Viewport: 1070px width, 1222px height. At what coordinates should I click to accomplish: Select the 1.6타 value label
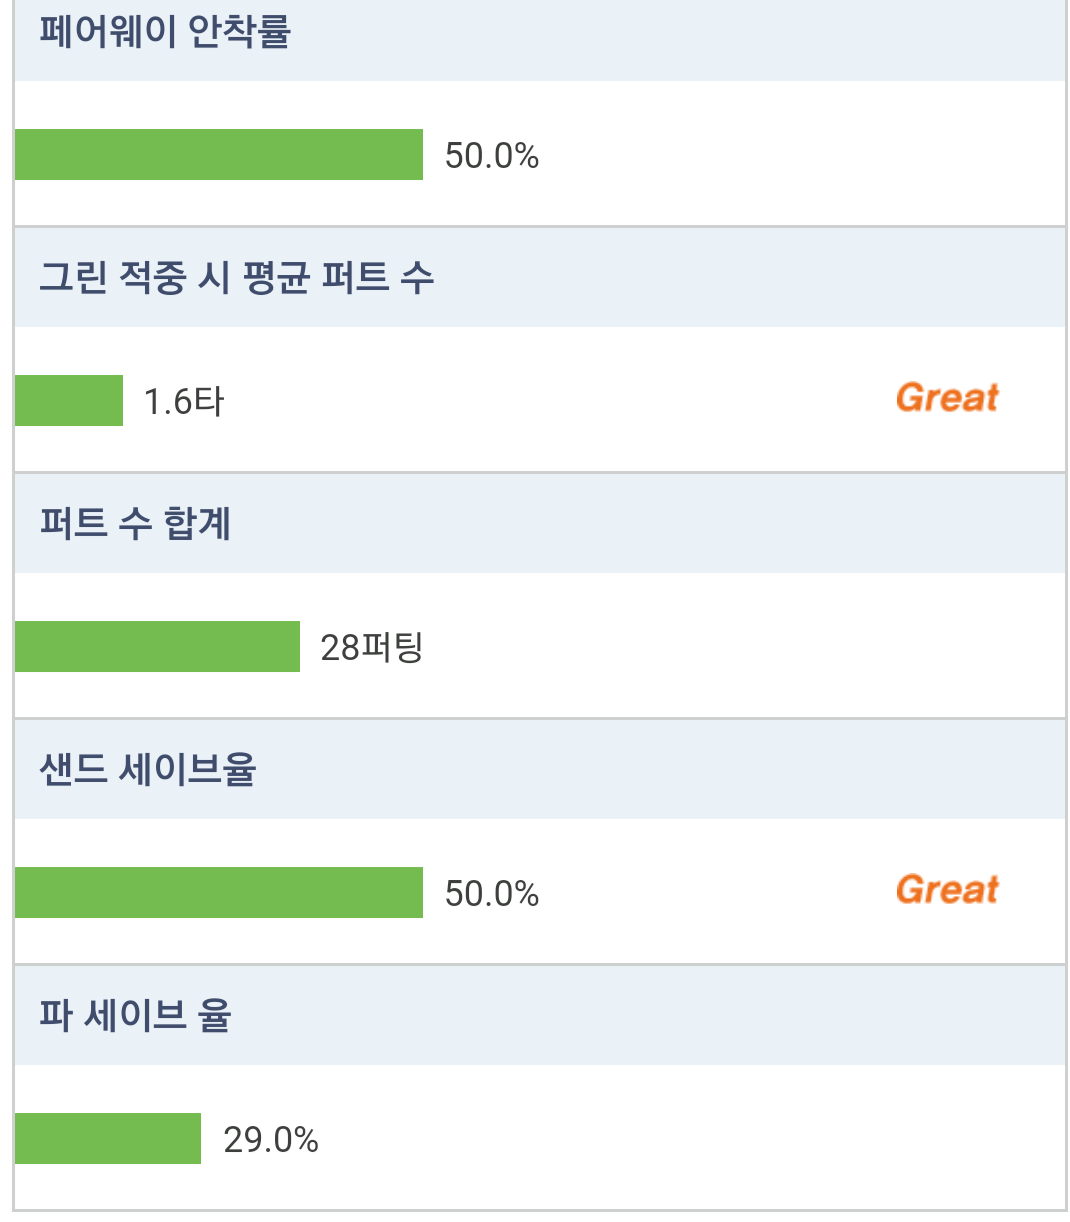coord(184,402)
